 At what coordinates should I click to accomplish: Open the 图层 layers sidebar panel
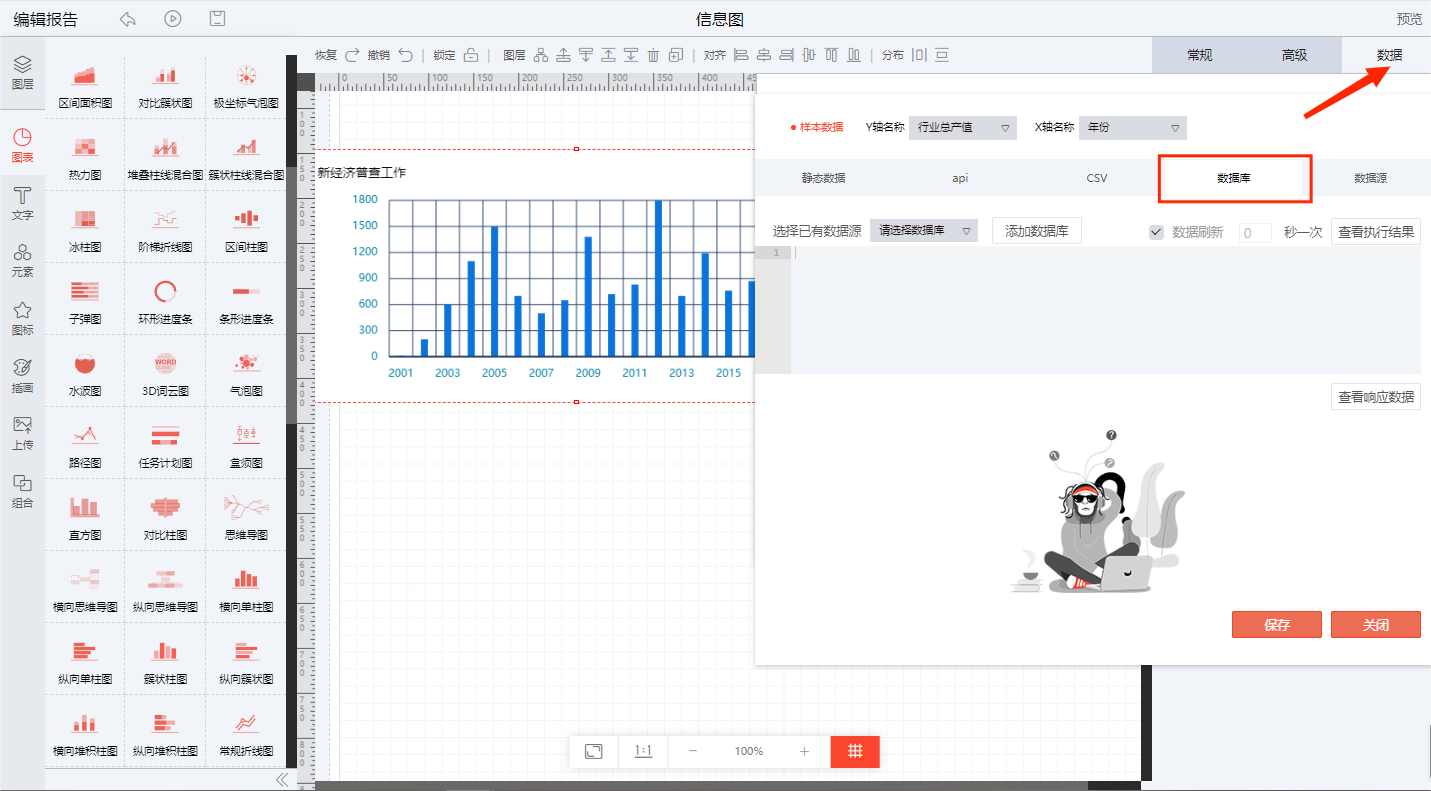coord(22,73)
